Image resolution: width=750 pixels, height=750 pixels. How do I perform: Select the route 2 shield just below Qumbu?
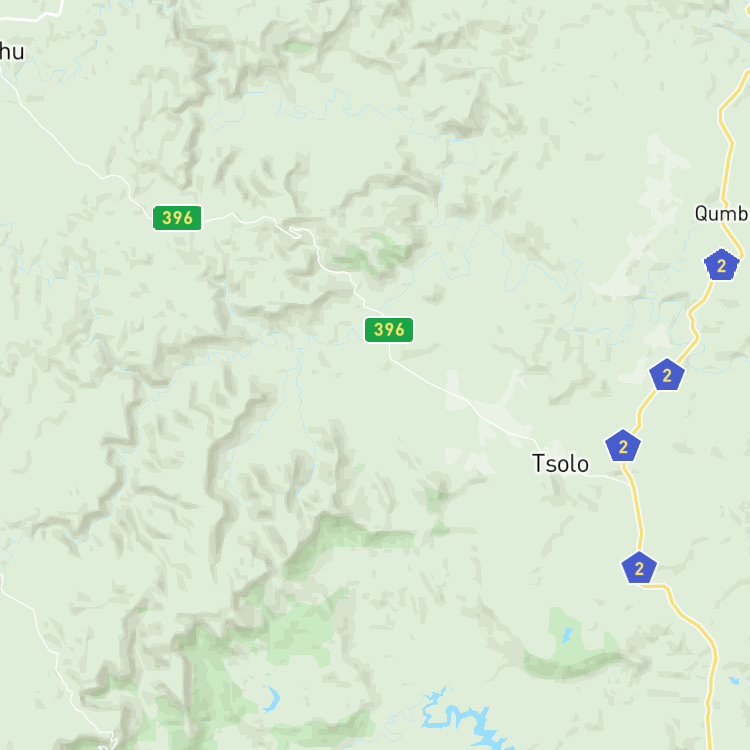tap(721, 265)
